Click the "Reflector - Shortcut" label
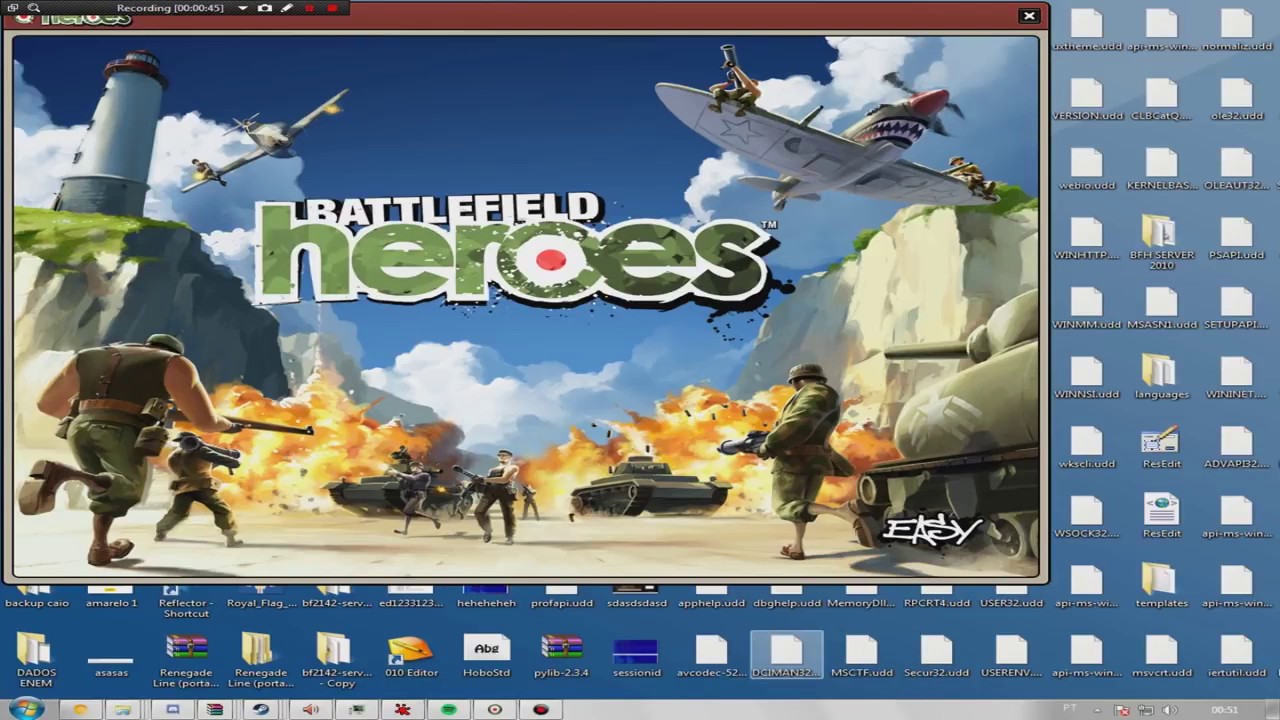 (186, 608)
